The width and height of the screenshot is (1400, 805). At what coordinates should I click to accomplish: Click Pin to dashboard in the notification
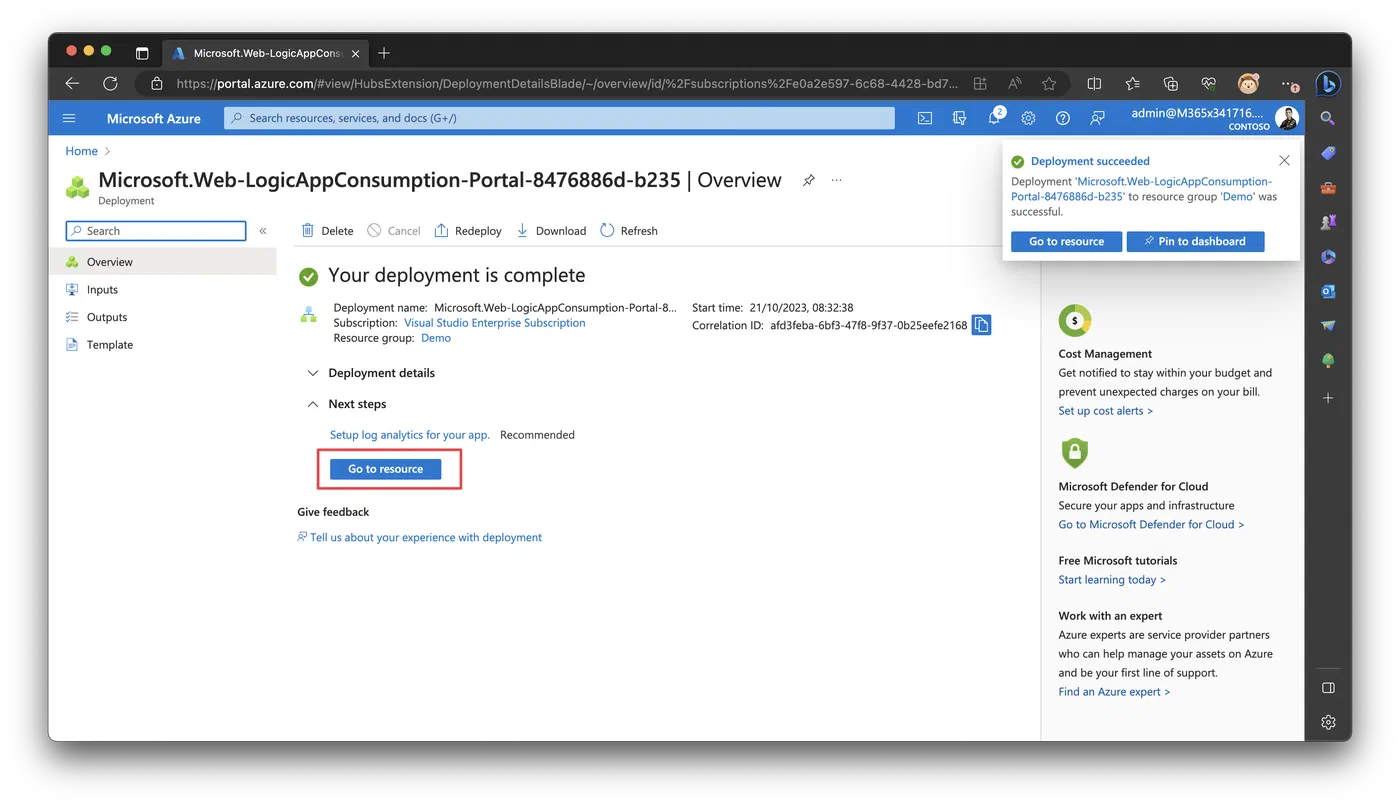pos(1195,241)
